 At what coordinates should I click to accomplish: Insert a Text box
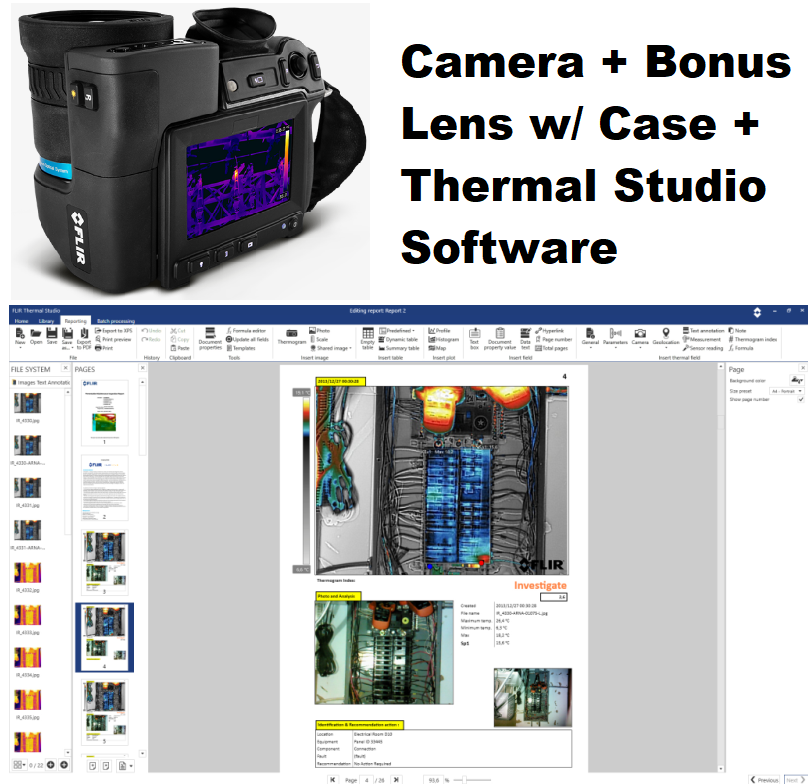[x=475, y=339]
